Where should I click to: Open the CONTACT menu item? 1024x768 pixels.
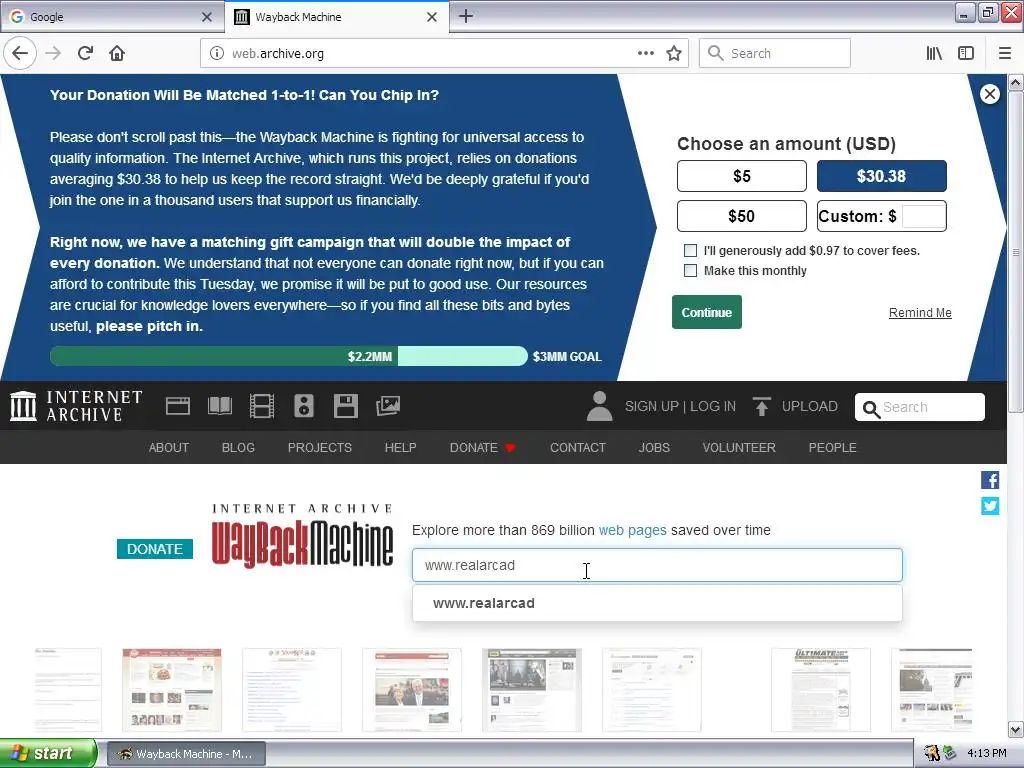pos(577,447)
